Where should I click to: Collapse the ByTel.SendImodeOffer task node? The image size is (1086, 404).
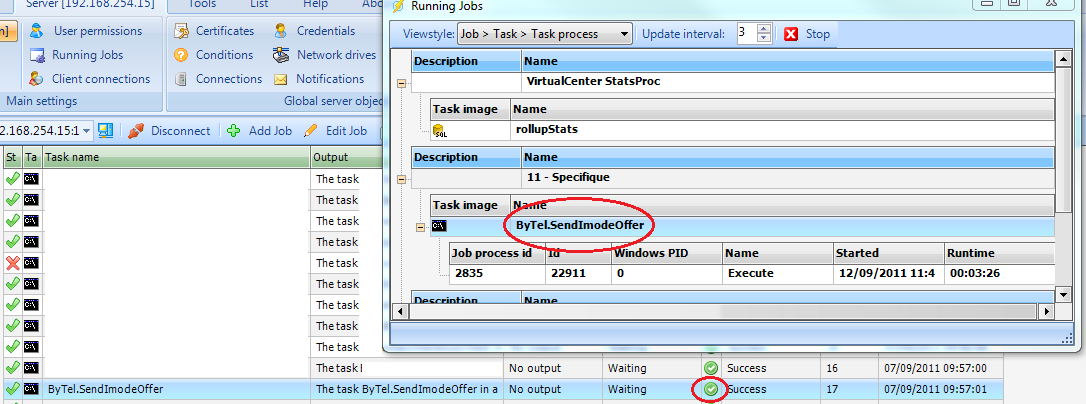[x=420, y=227]
